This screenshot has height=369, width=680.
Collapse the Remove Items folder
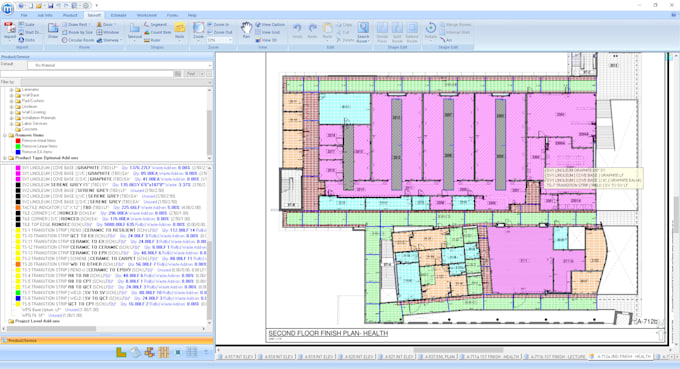click(5, 135)
